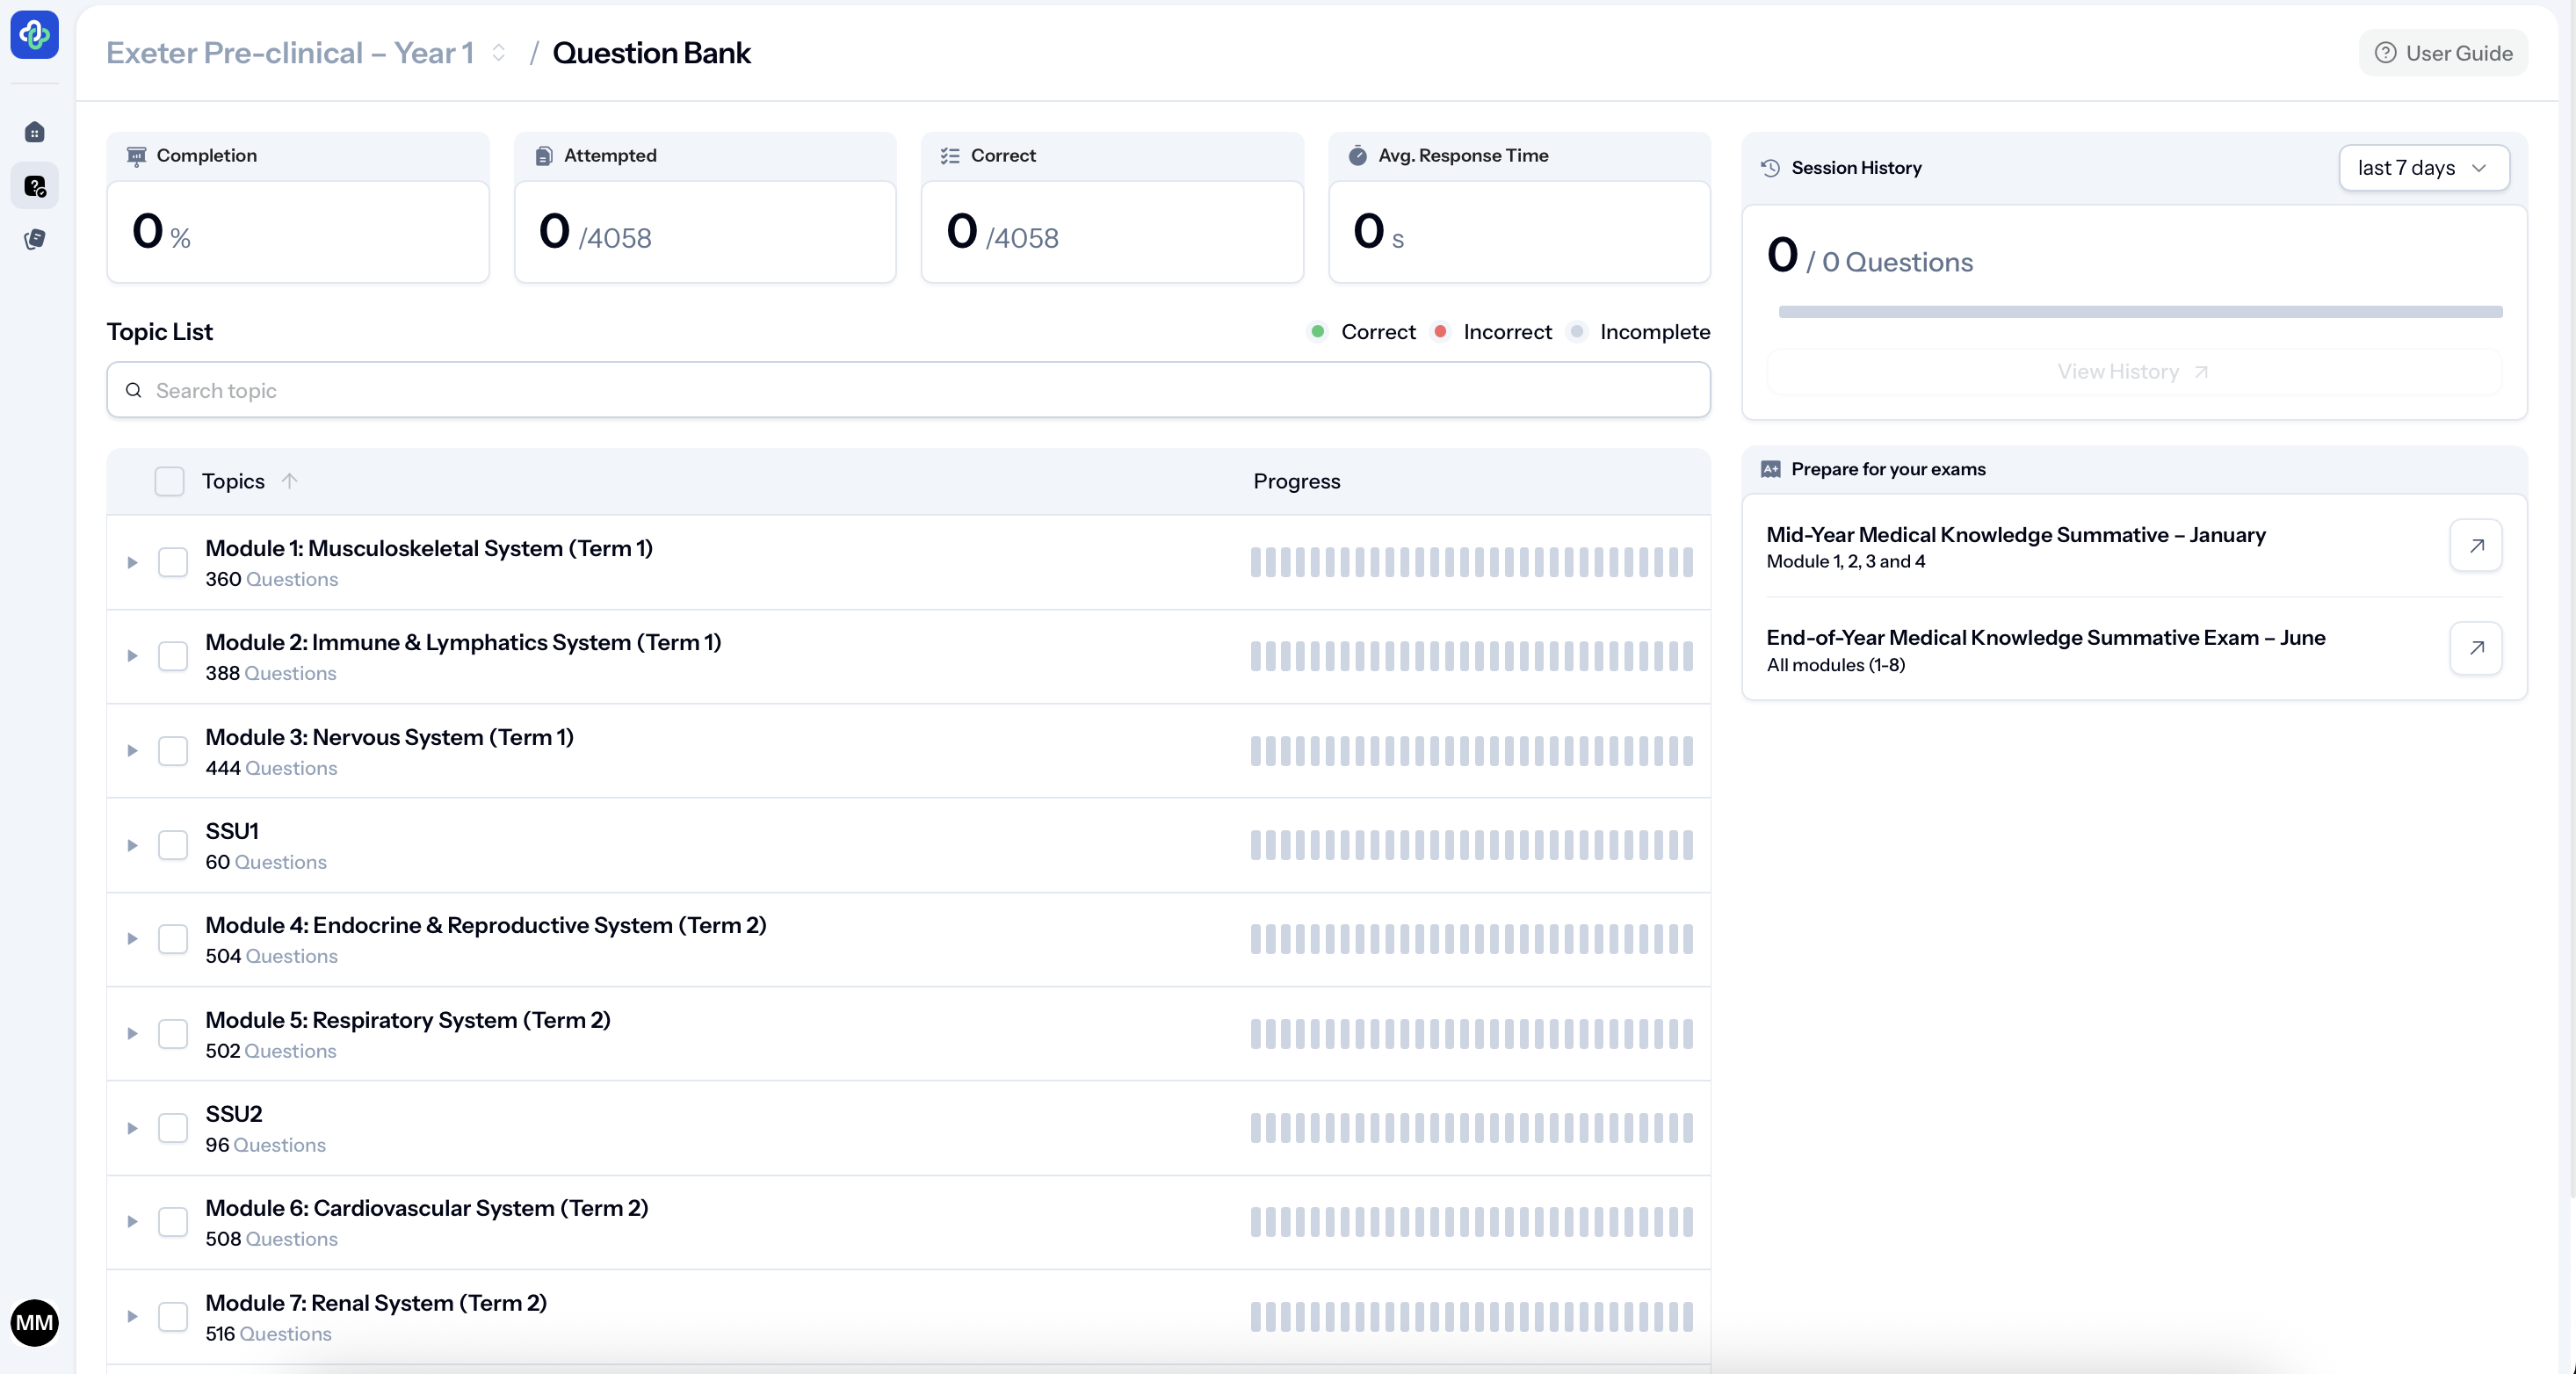
Task: Check the select-all Topics checkbox
Action: coord(169,481)
